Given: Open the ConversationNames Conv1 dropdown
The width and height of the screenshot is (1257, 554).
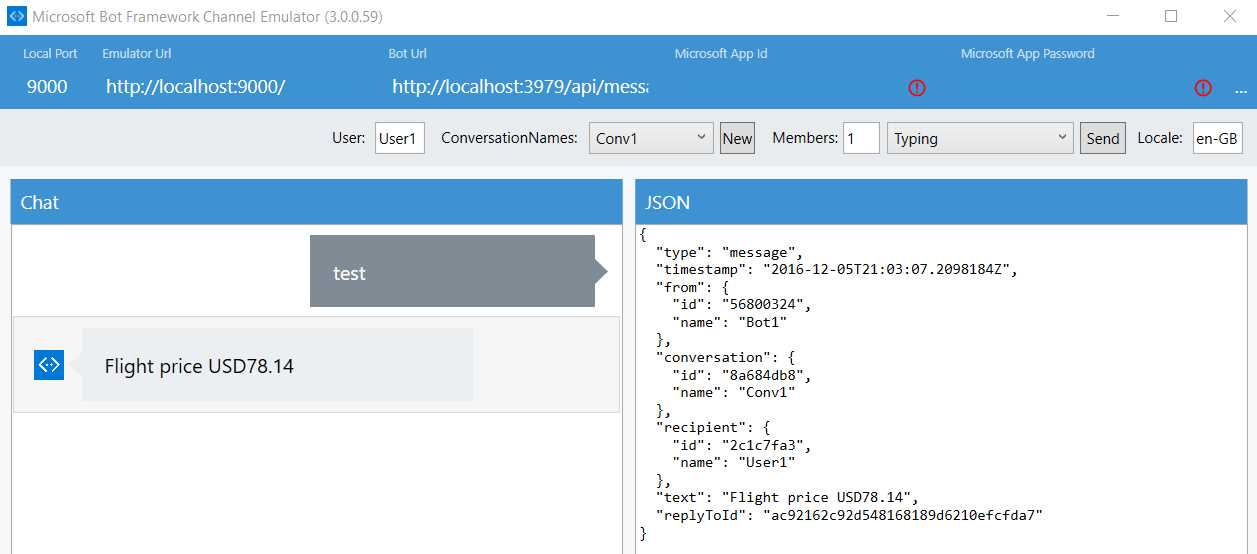Looking at the screenshot, I should click(x=651, y=138).
